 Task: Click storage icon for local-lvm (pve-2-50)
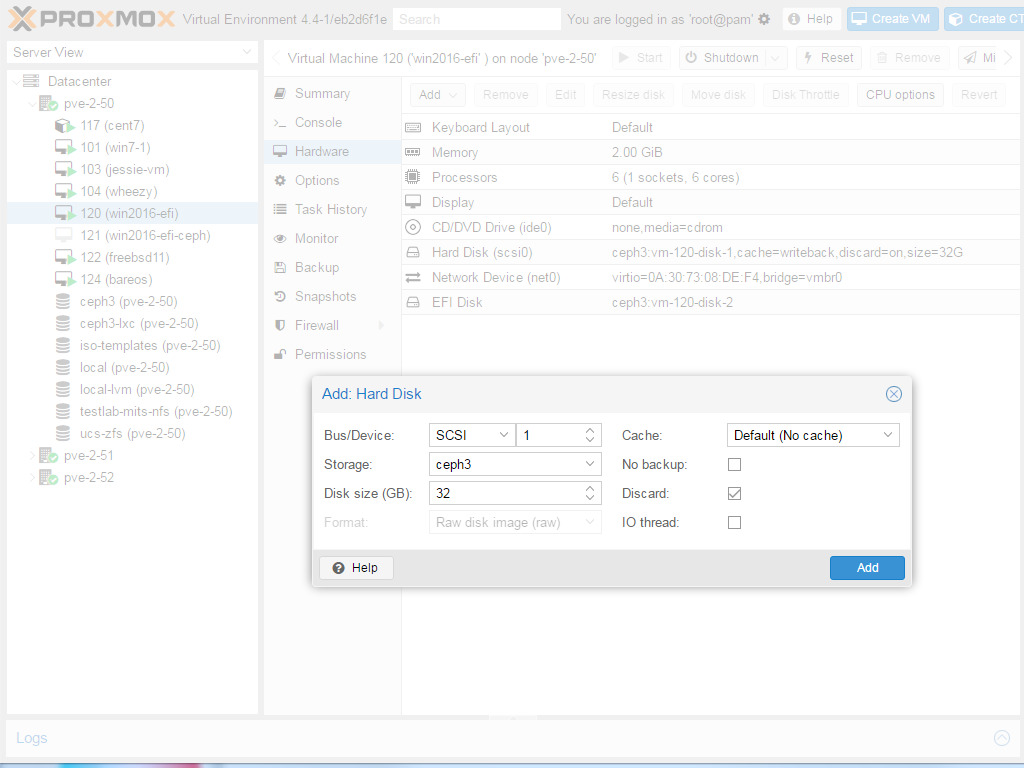point(63,389)
